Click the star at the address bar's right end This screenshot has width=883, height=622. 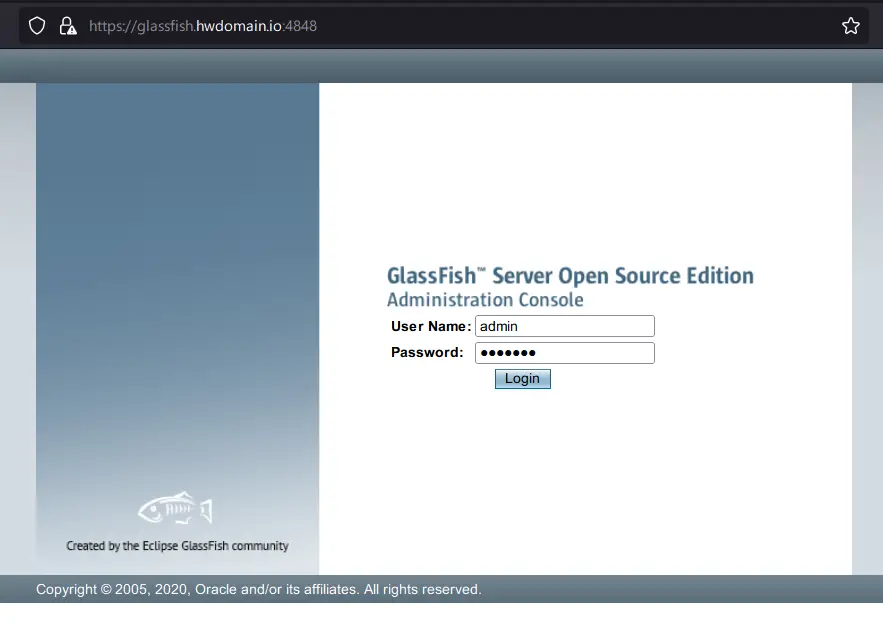[851, 25]
